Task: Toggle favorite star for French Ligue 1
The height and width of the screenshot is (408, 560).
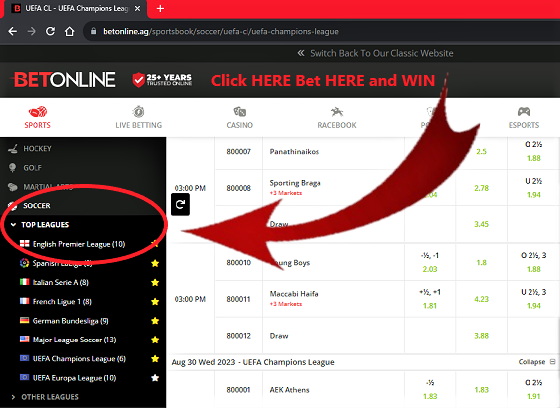Action: click(x=155, y=302)
